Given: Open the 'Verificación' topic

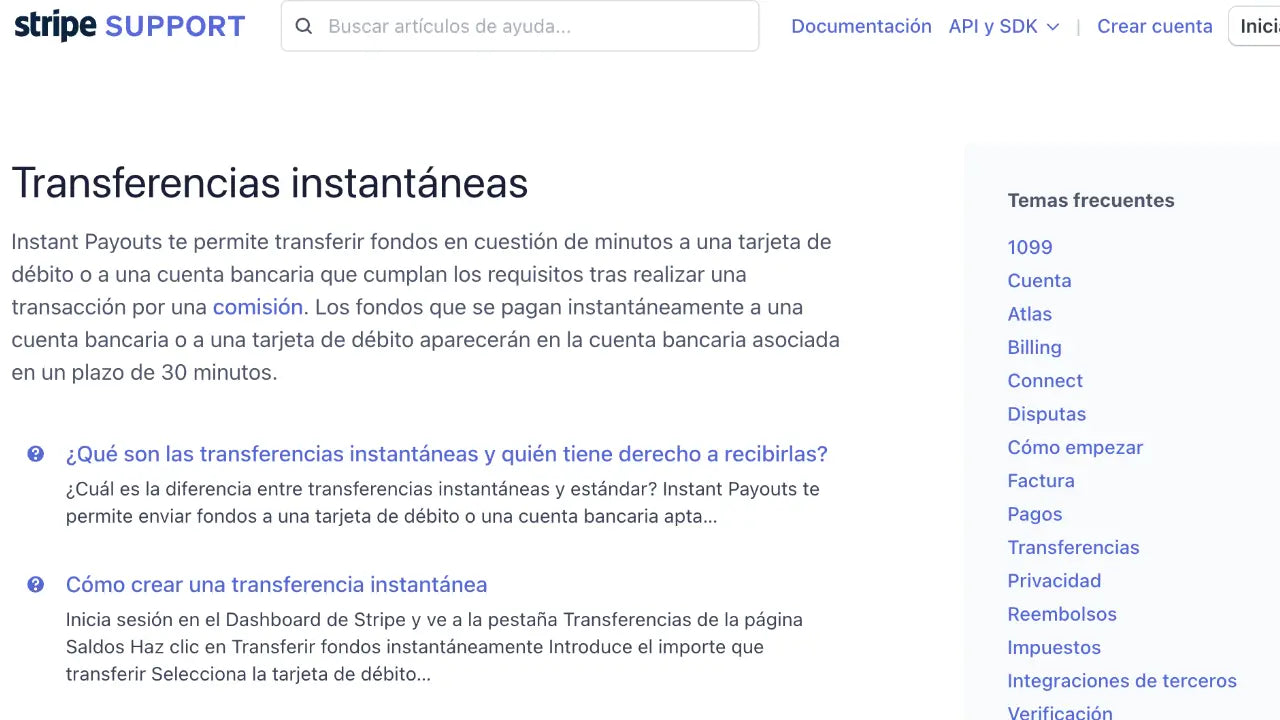Looking at the screenshot, I should click(1060, 711).
